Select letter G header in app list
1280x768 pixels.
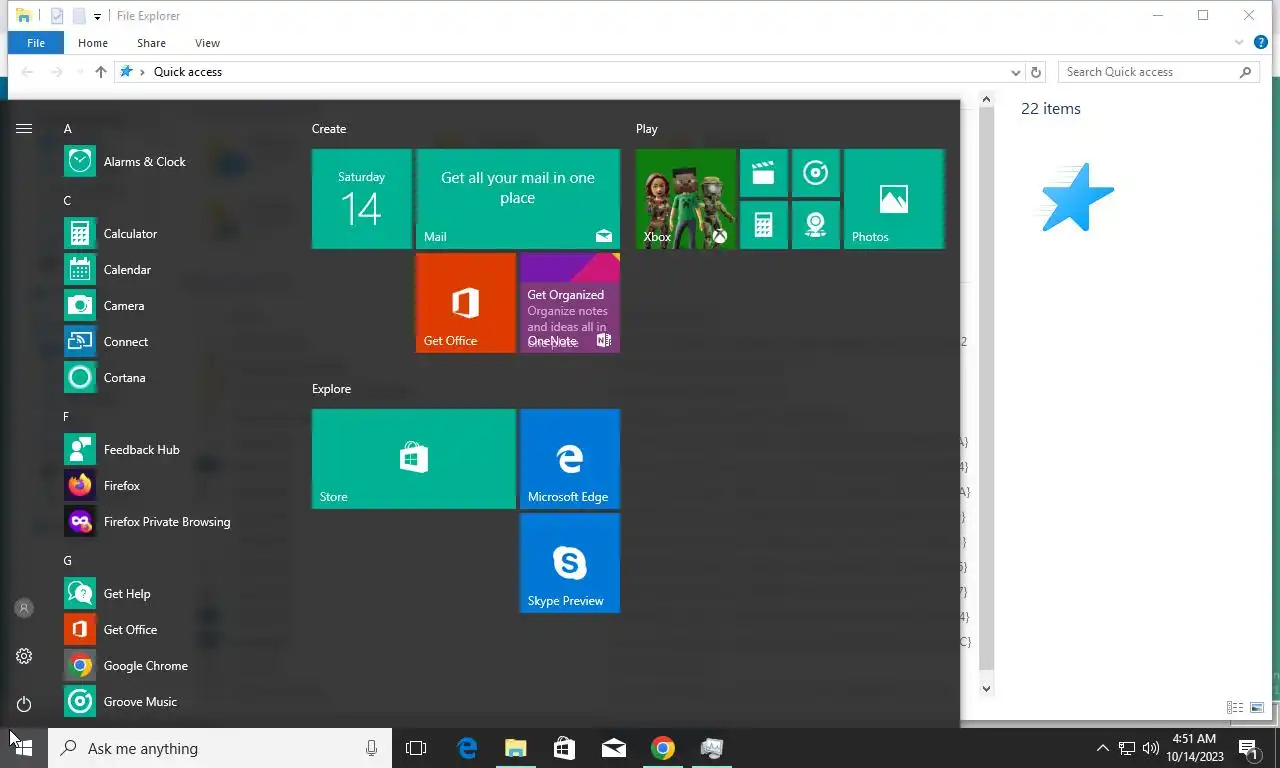pyautogui.click(x=68, y=561)
